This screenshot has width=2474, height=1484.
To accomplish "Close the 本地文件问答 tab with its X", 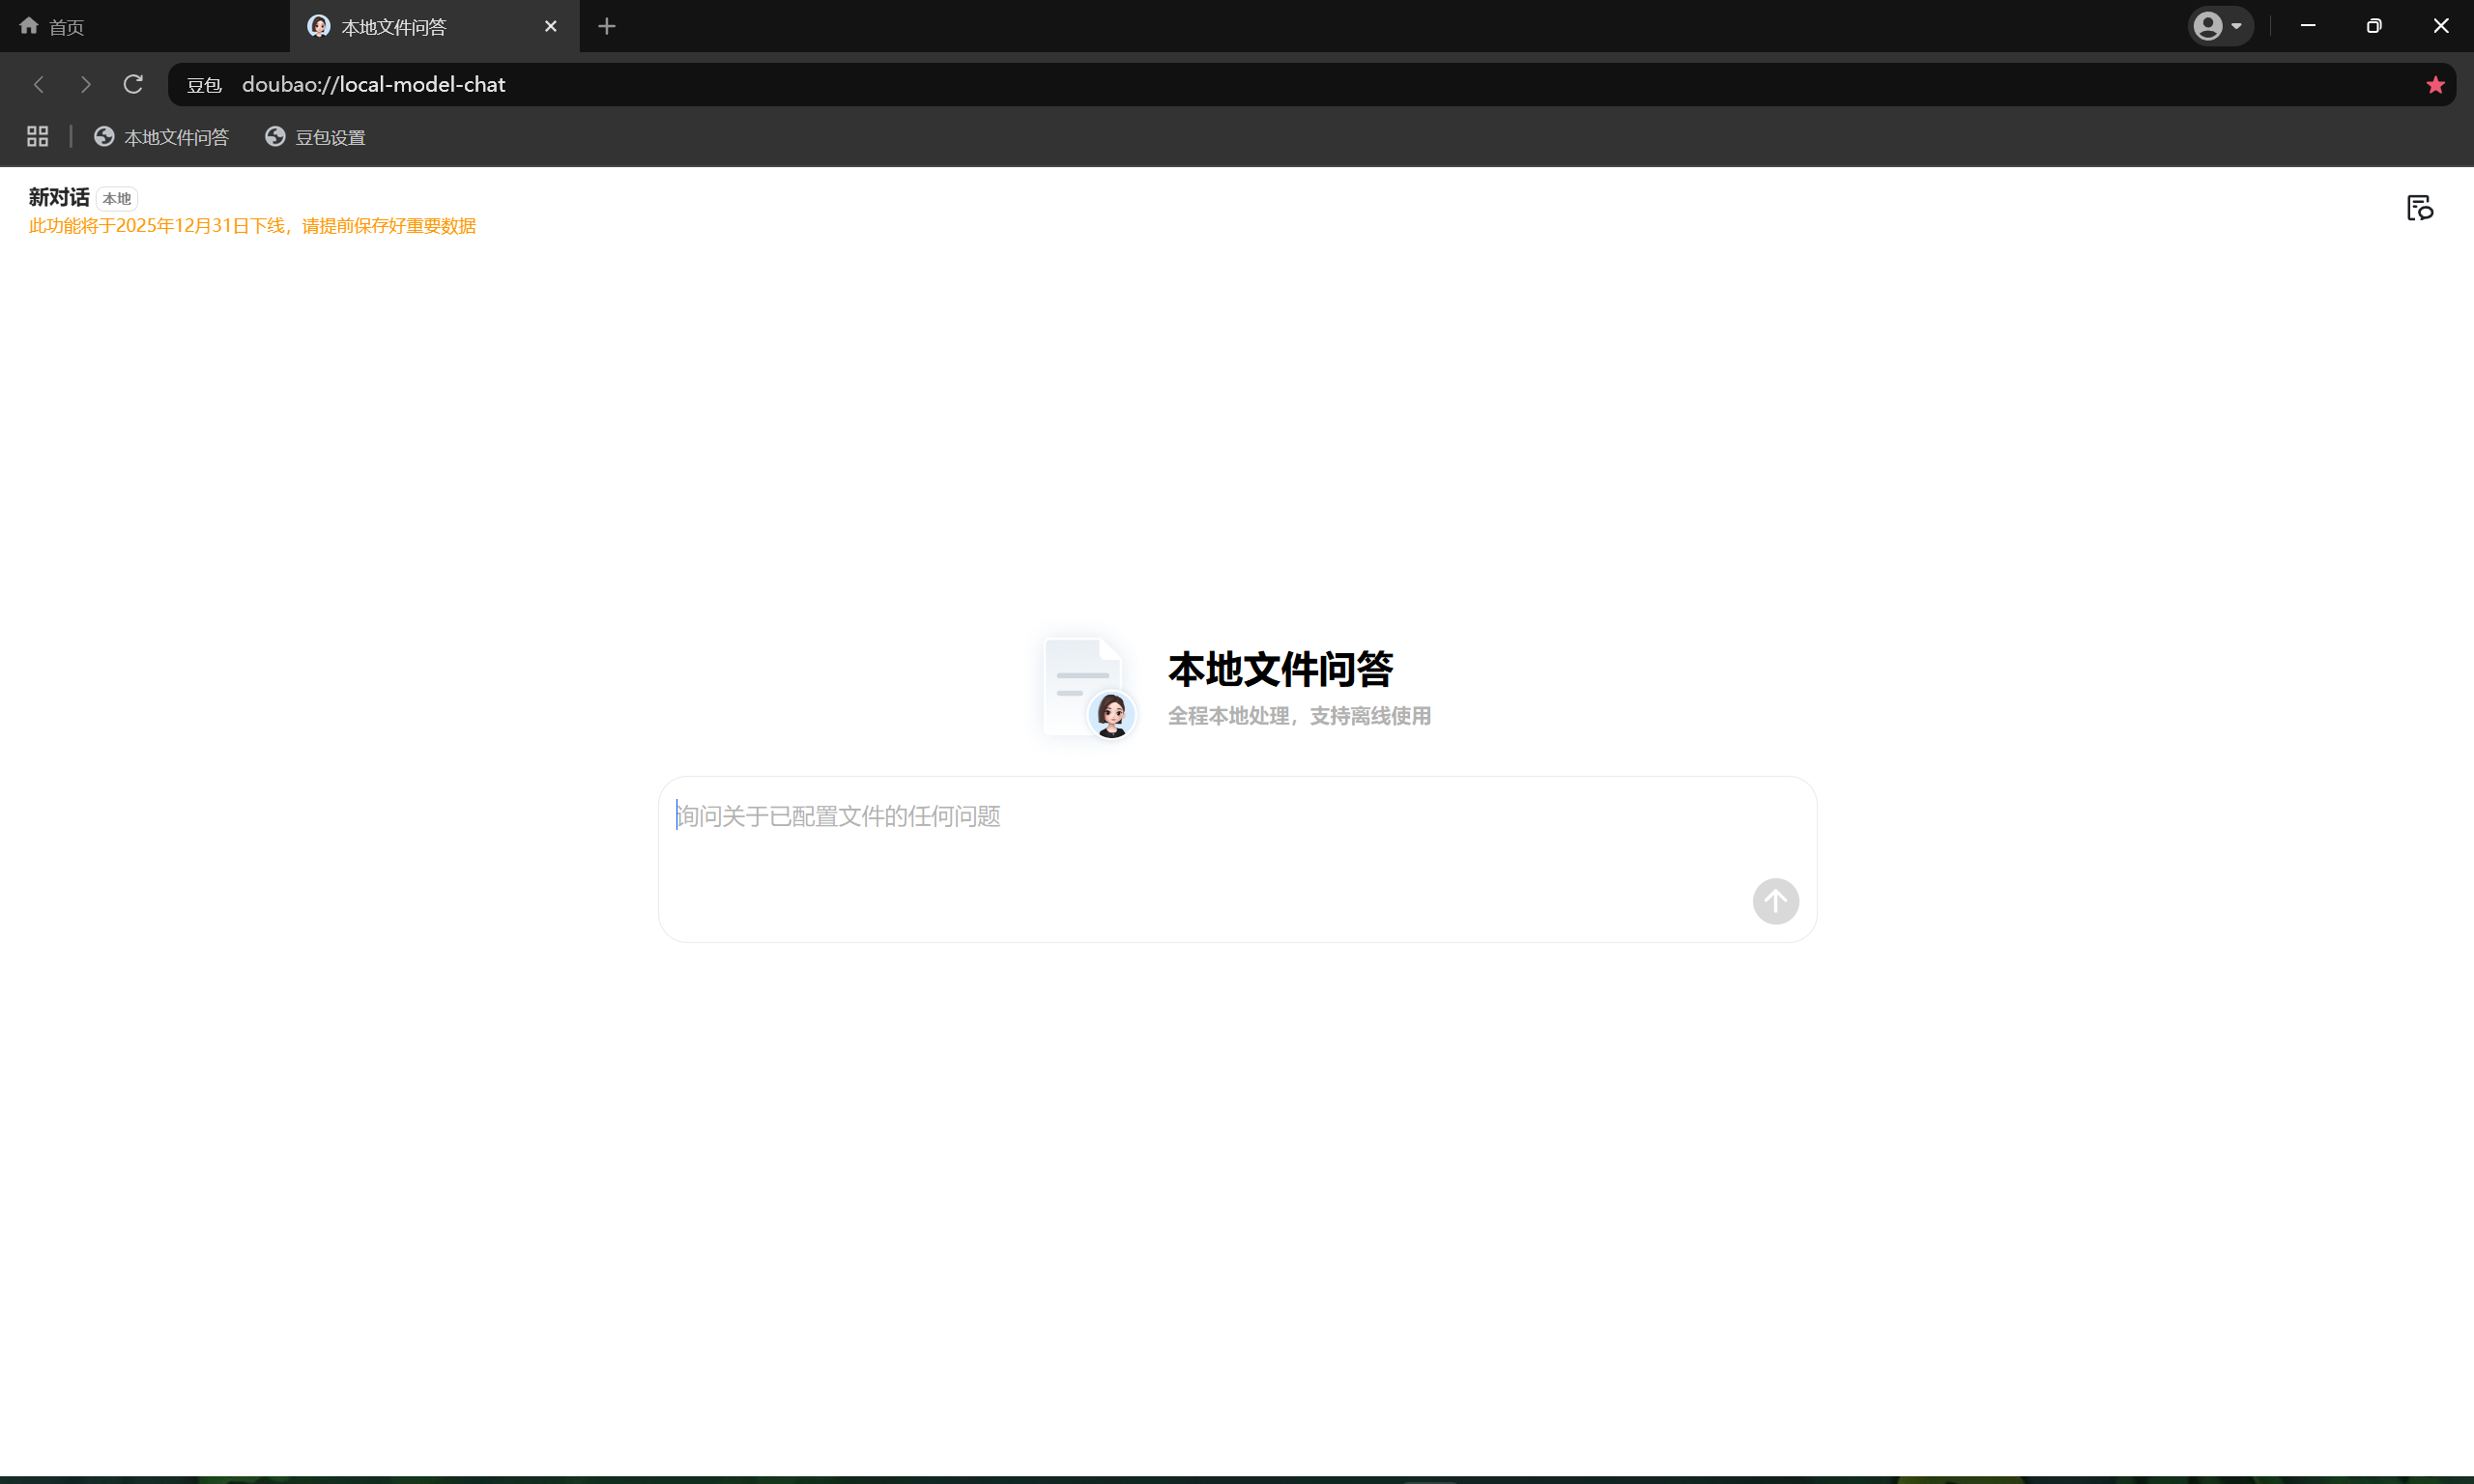I will pos(550,26).
